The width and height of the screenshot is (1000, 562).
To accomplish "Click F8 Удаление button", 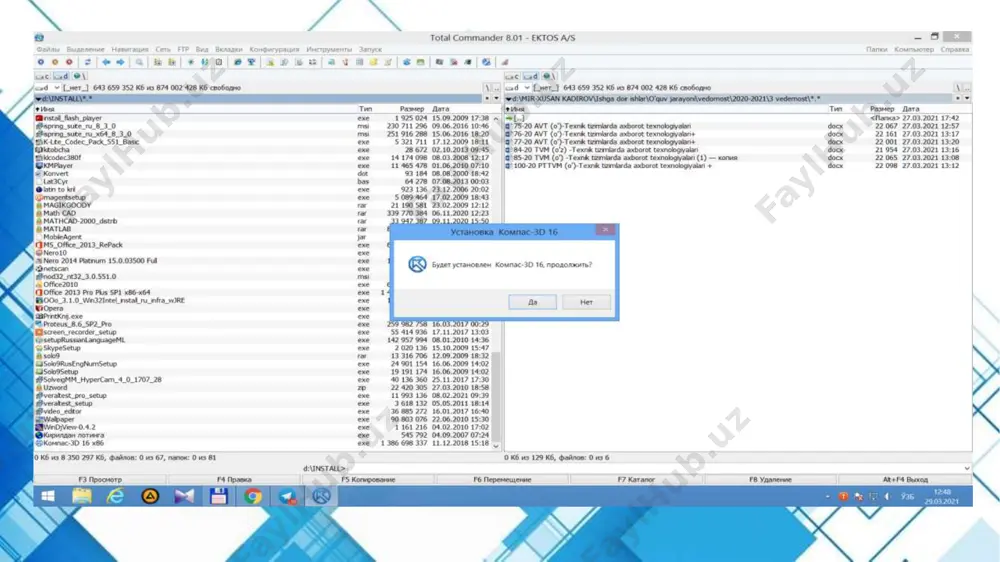I will pos(770,479).
